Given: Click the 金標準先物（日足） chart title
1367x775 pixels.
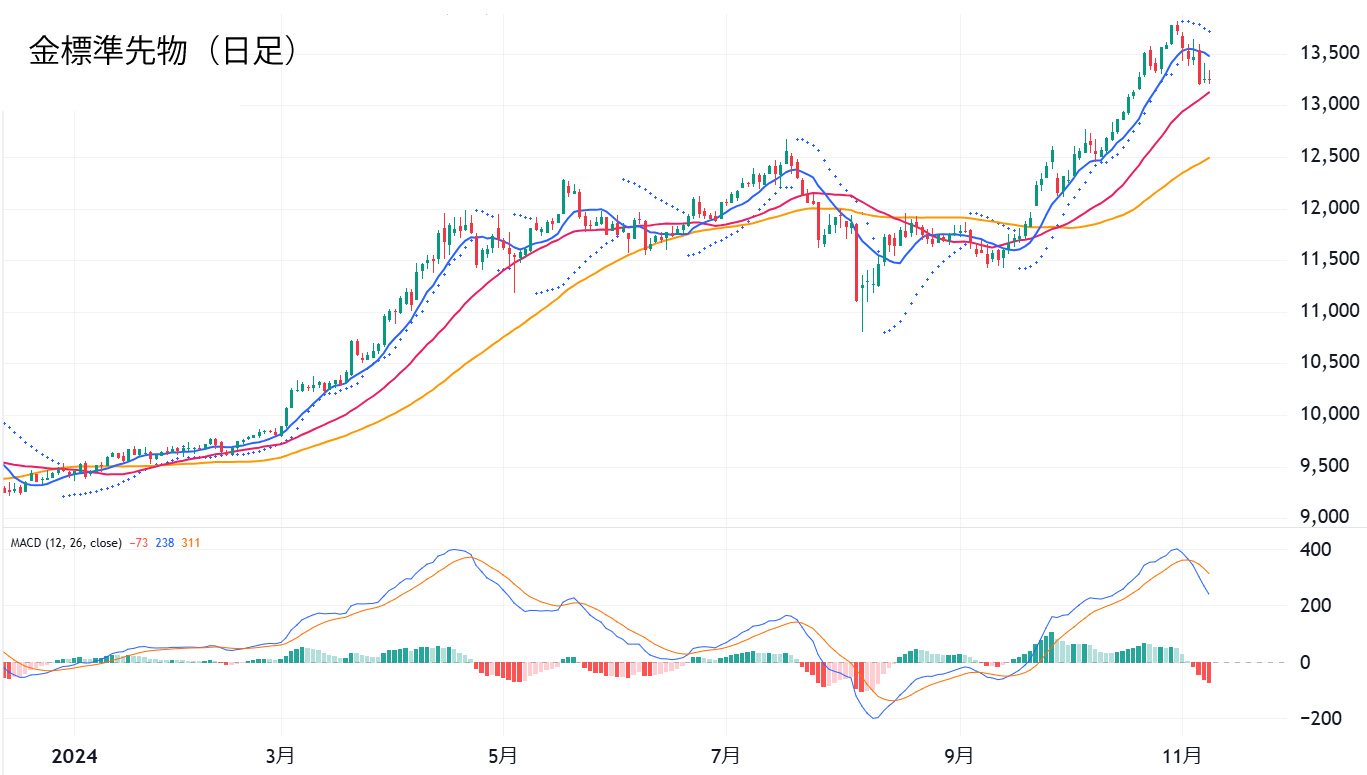Looking at the screenshot, I should point(163,52).
